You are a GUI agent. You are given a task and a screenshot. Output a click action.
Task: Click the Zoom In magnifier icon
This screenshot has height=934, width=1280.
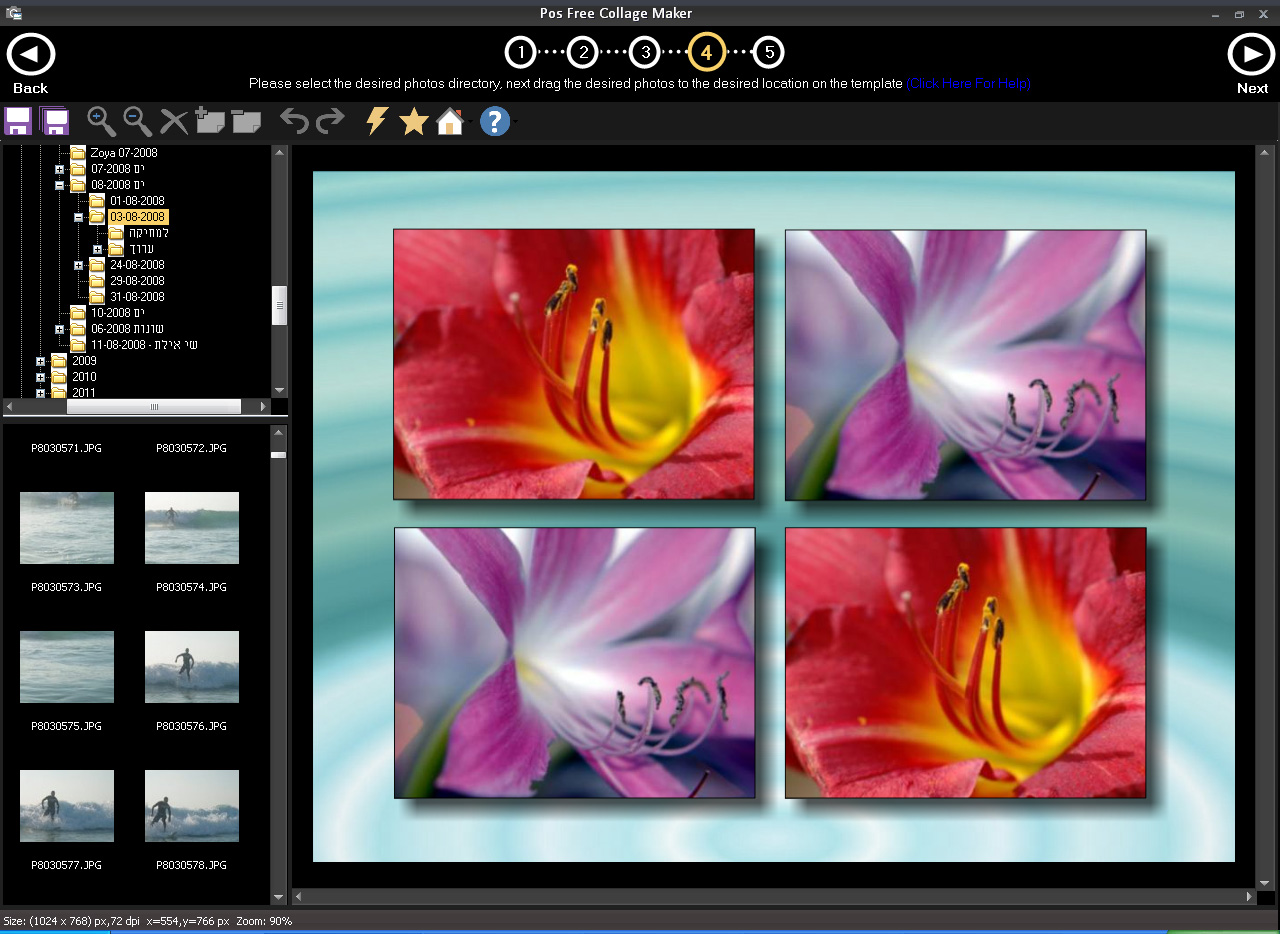tap(101, 121)
